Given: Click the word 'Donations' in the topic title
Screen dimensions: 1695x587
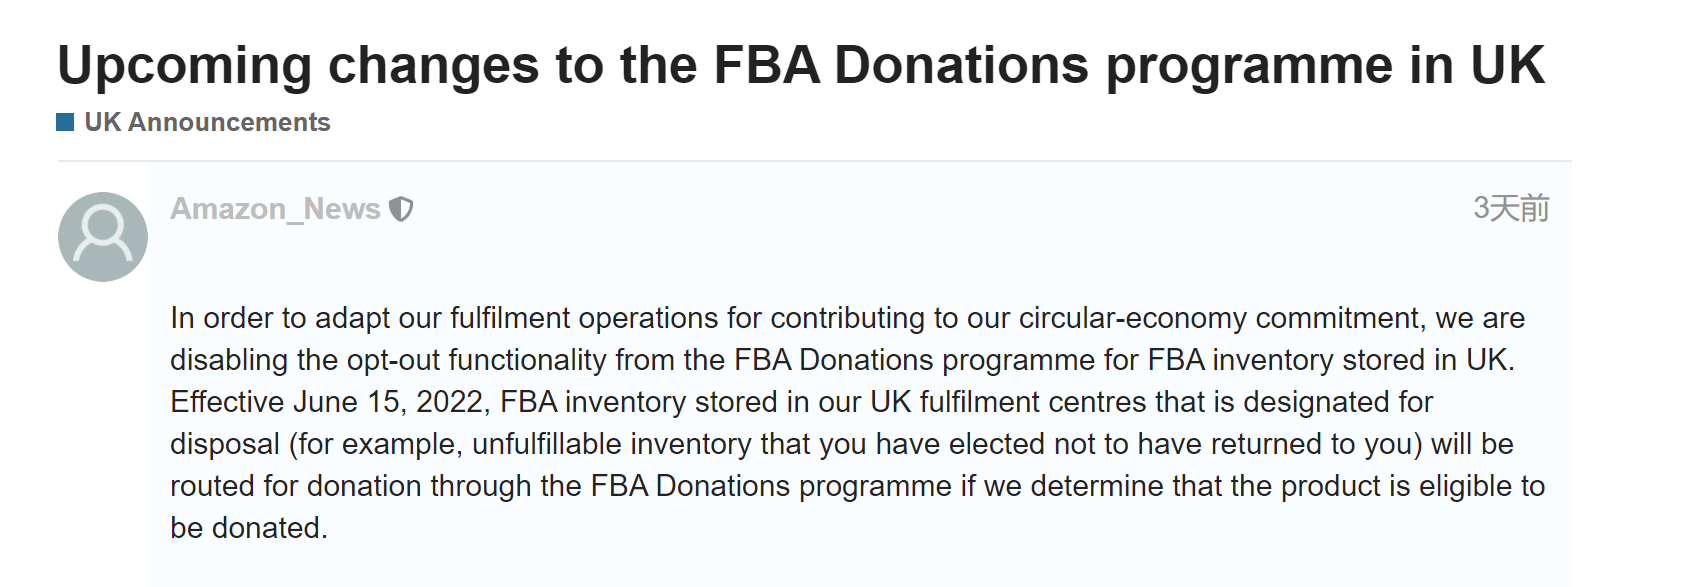Looking at the screenshot, I should pyautogui.click(x=961, y=65).
